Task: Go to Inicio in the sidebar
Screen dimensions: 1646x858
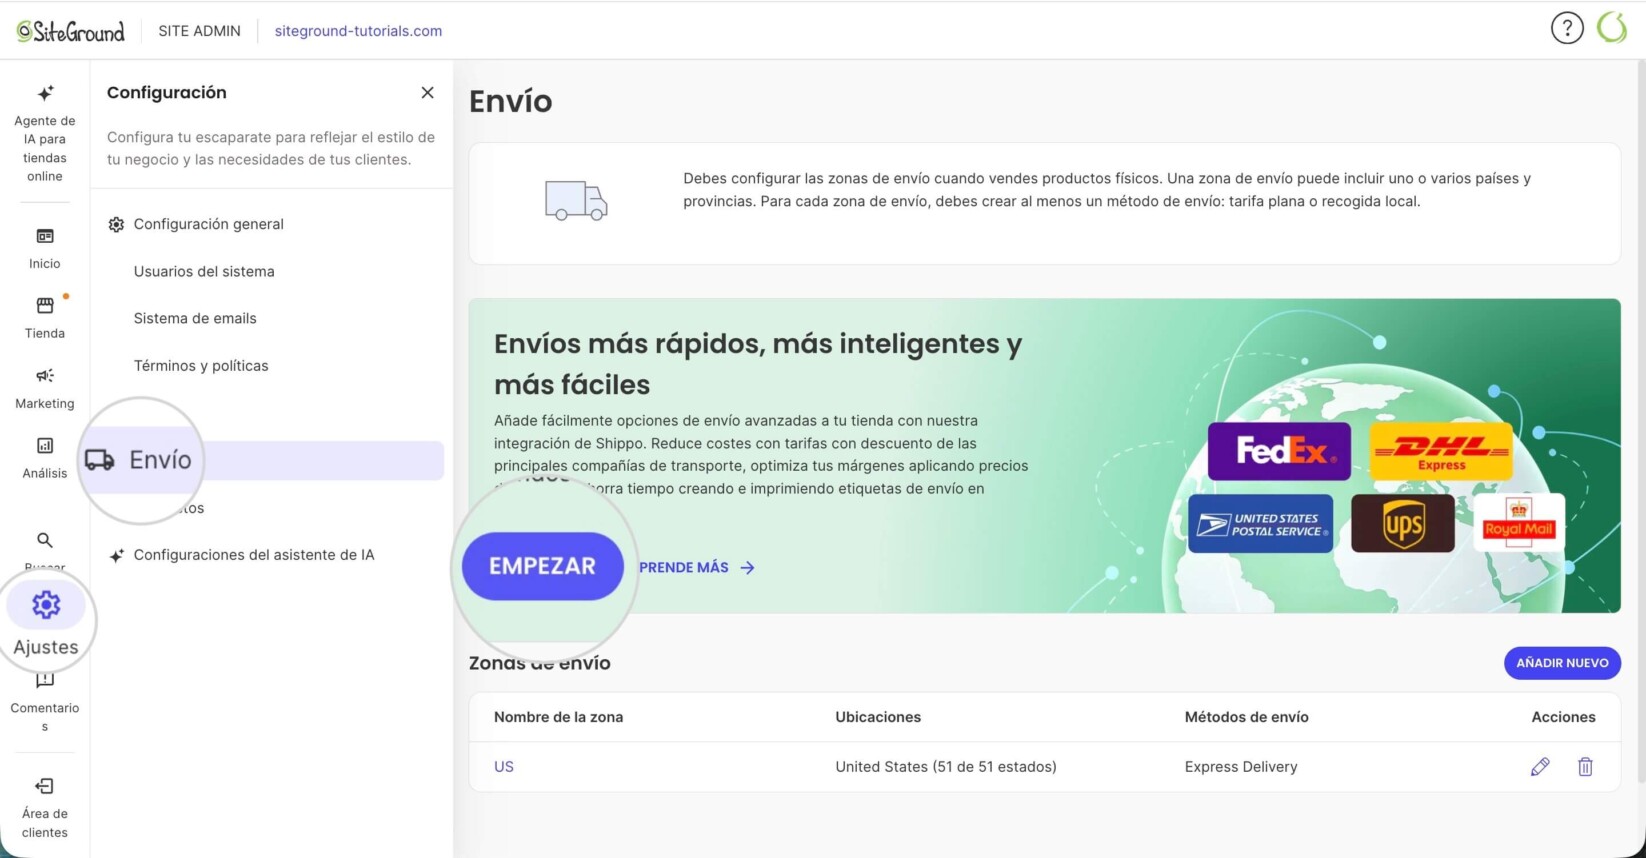Action: (45, 248)
